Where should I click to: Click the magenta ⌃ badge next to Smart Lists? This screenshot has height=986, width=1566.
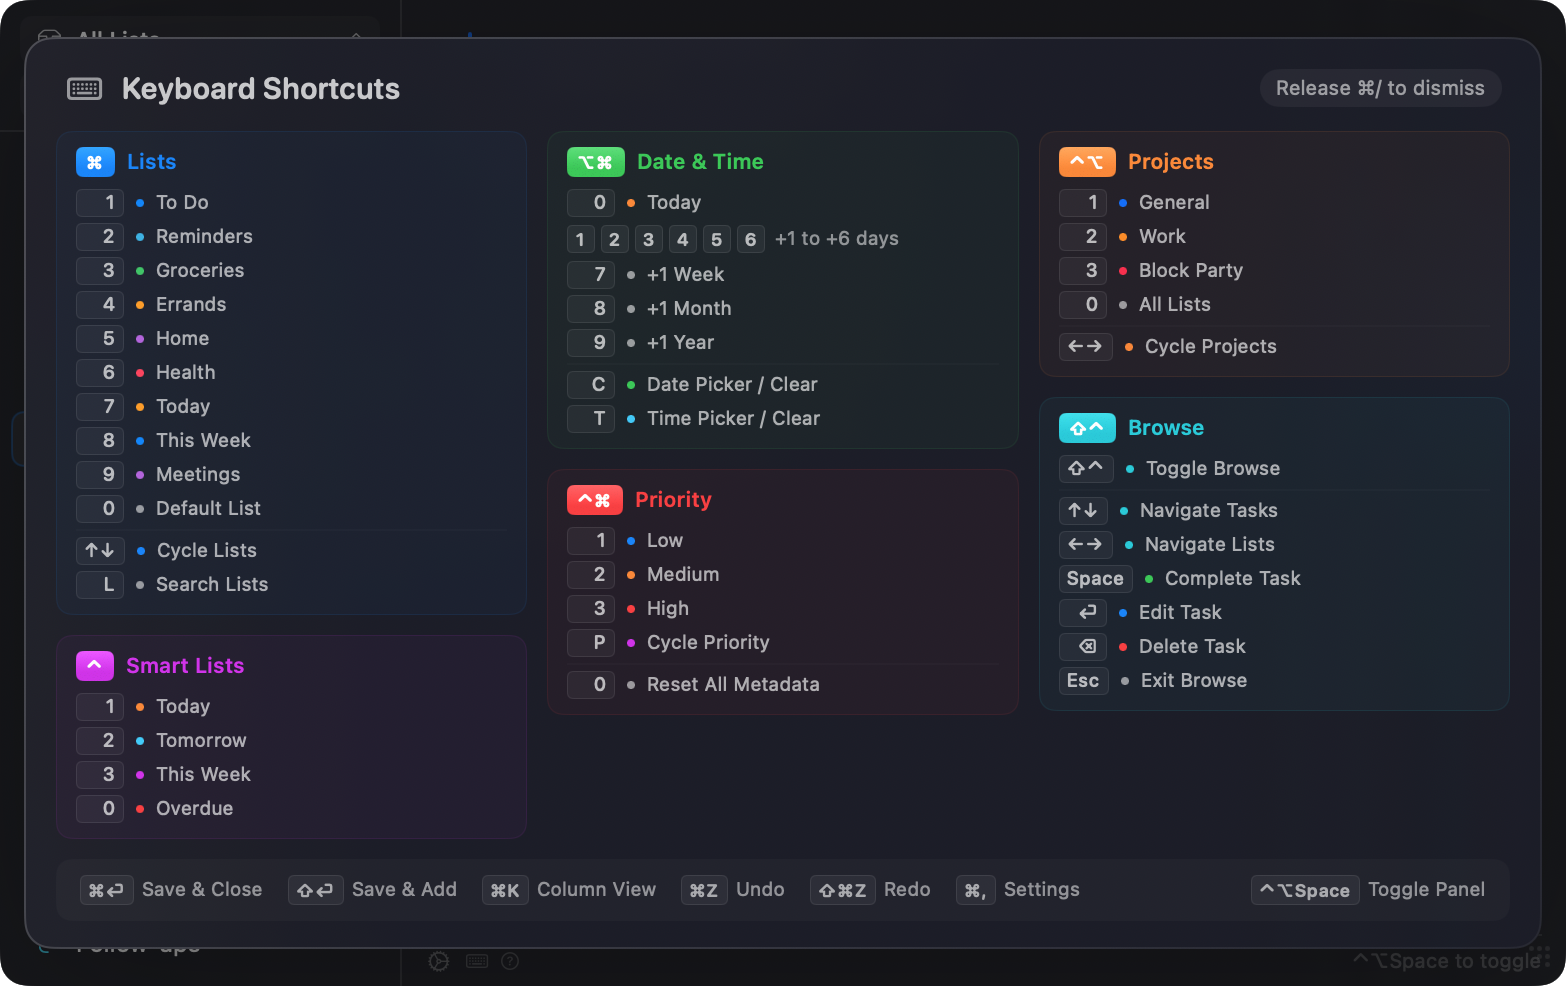coord(94,666)
